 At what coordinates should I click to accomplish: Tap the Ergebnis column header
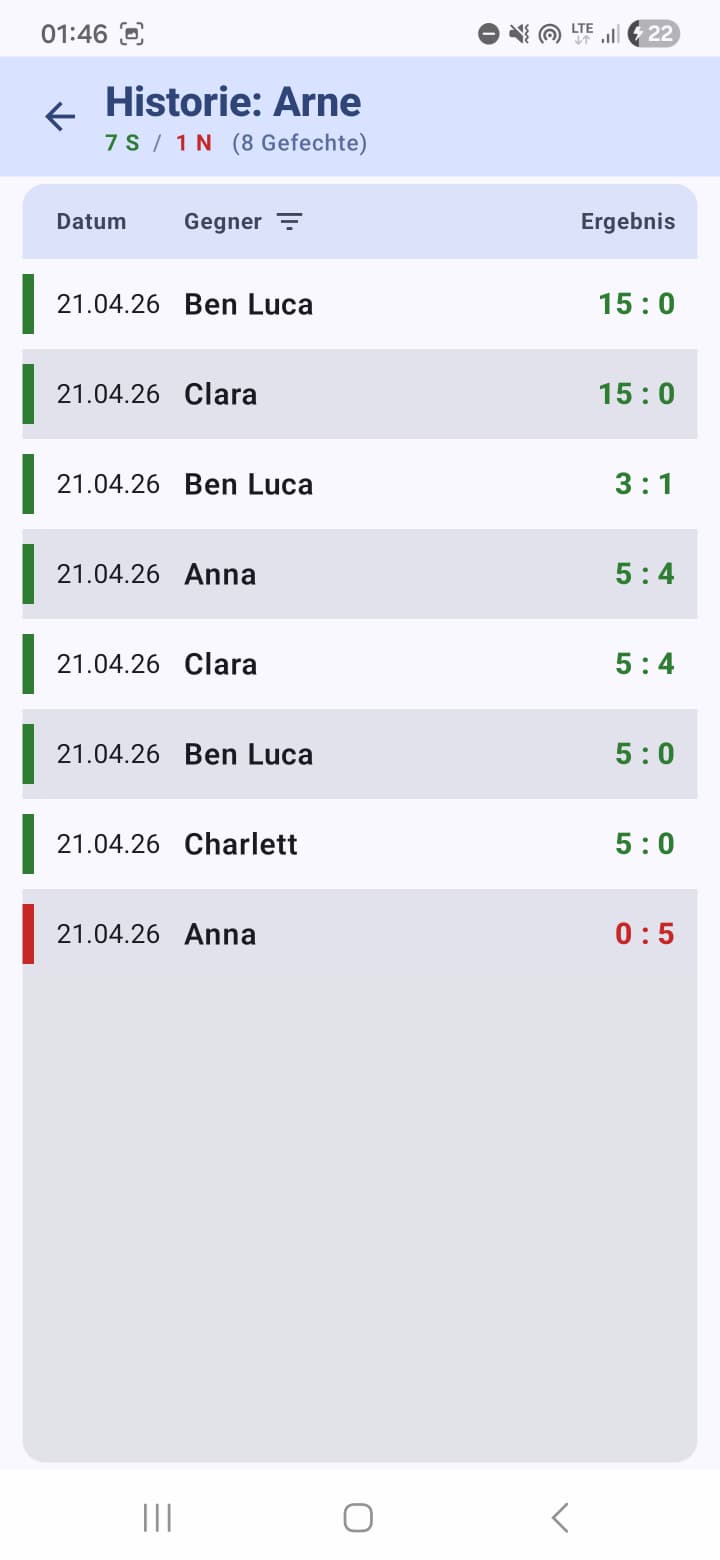[627, 222]
